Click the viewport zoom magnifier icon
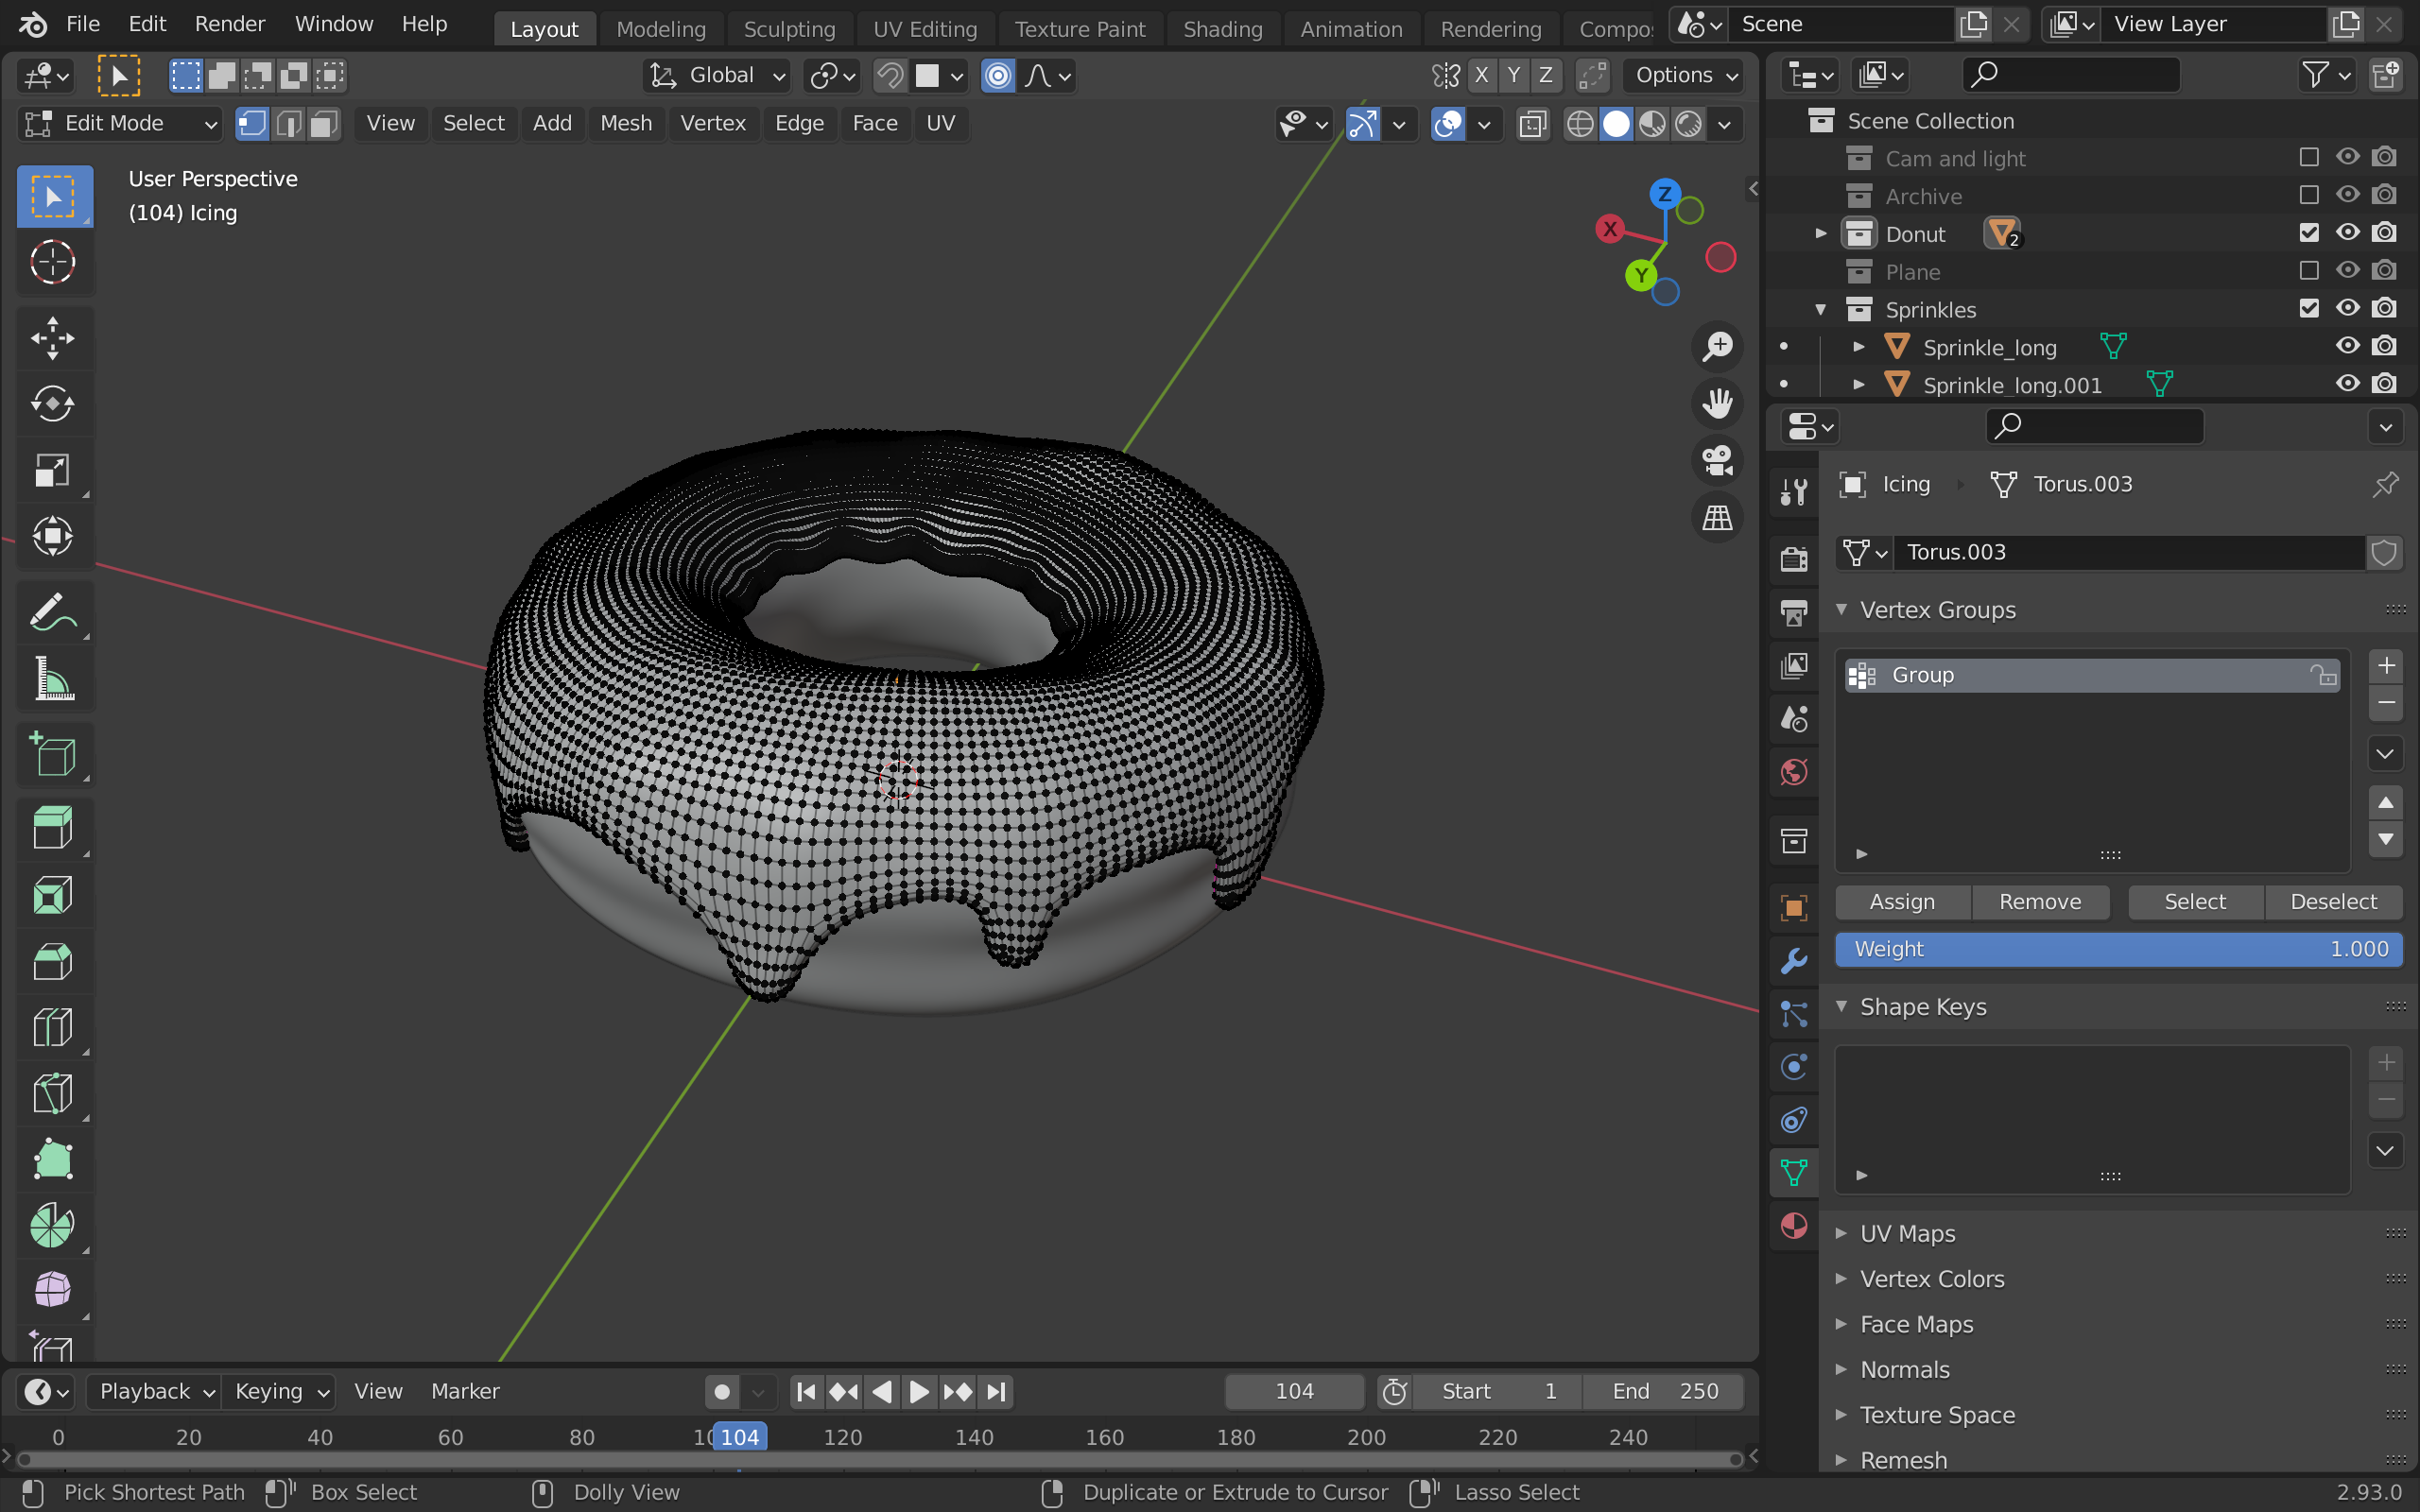2420x1512 pixels. [x=1717, y=346]
